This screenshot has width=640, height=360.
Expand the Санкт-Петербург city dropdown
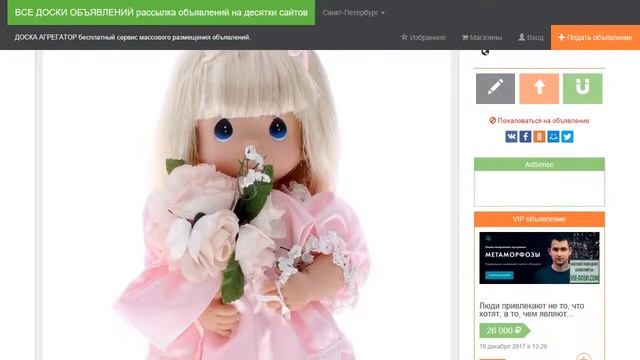coord(353,13)
